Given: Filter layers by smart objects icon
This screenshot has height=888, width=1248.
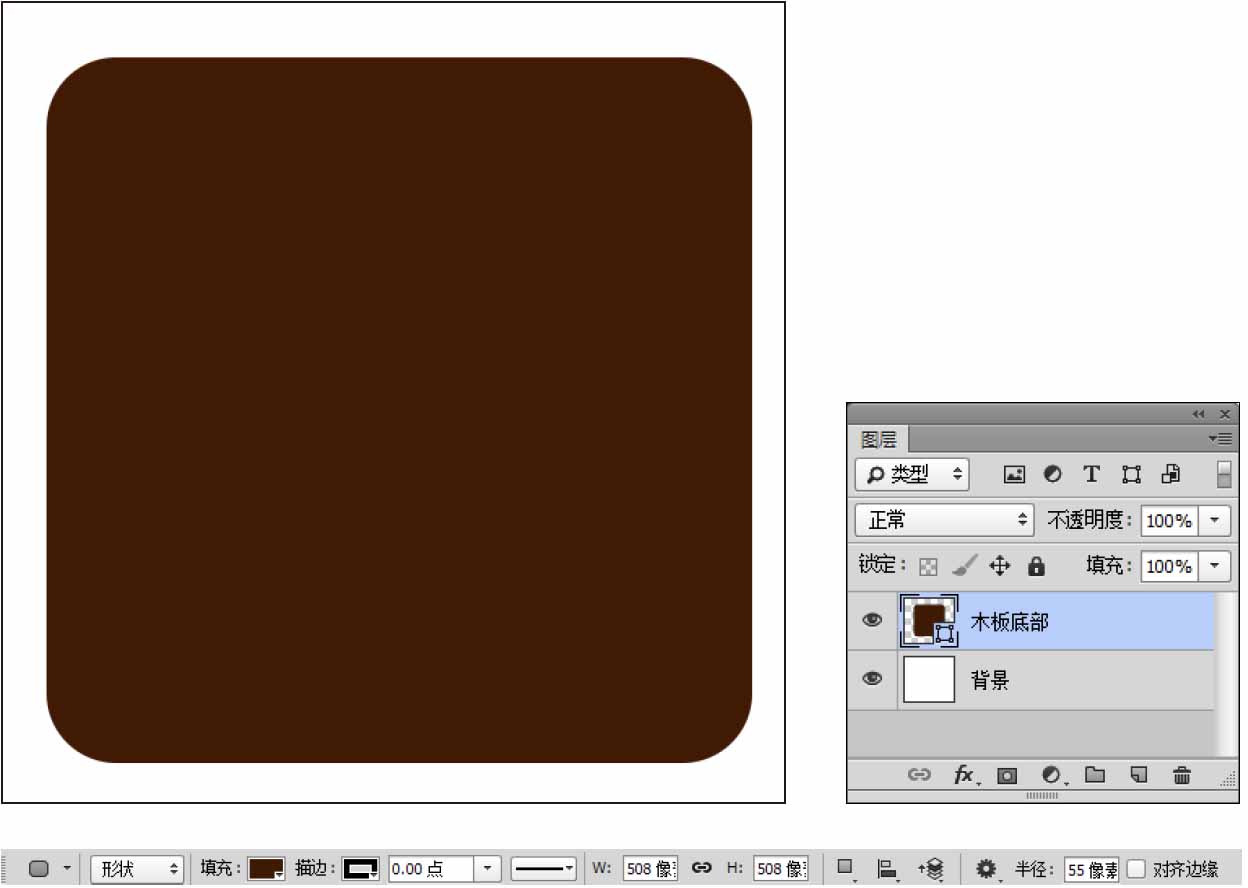Looking at the screenshot, I should (x=1171, y=475).
